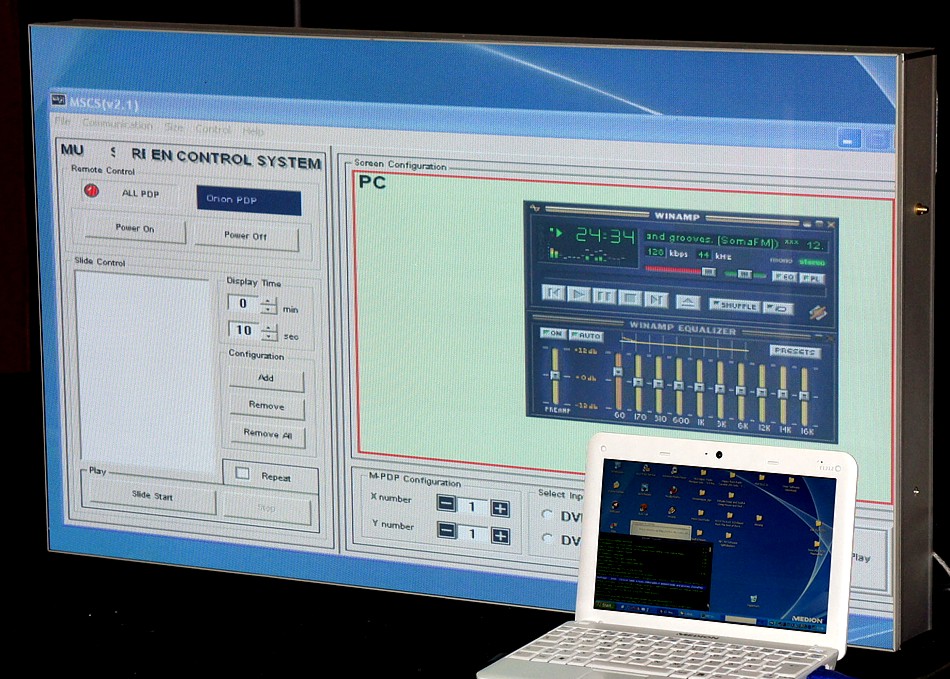The height and width of the screenshot is (679, 950).
Task: Click the seconds display time spinner
Action: click(269, 331)
